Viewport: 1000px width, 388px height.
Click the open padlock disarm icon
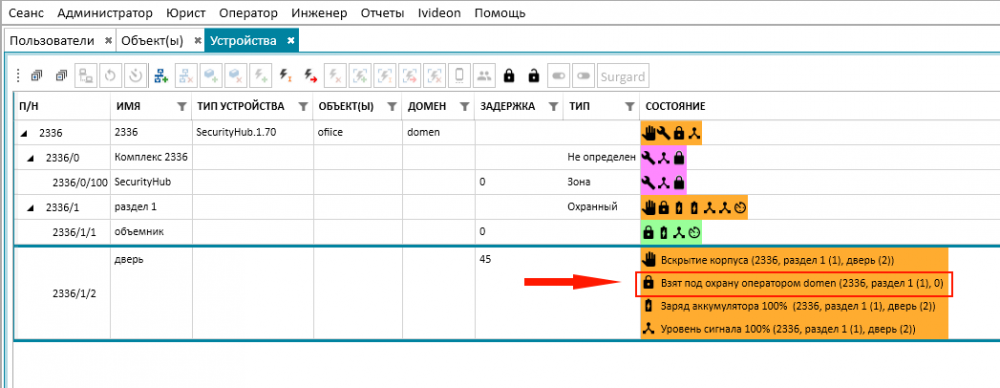(533, 76)
